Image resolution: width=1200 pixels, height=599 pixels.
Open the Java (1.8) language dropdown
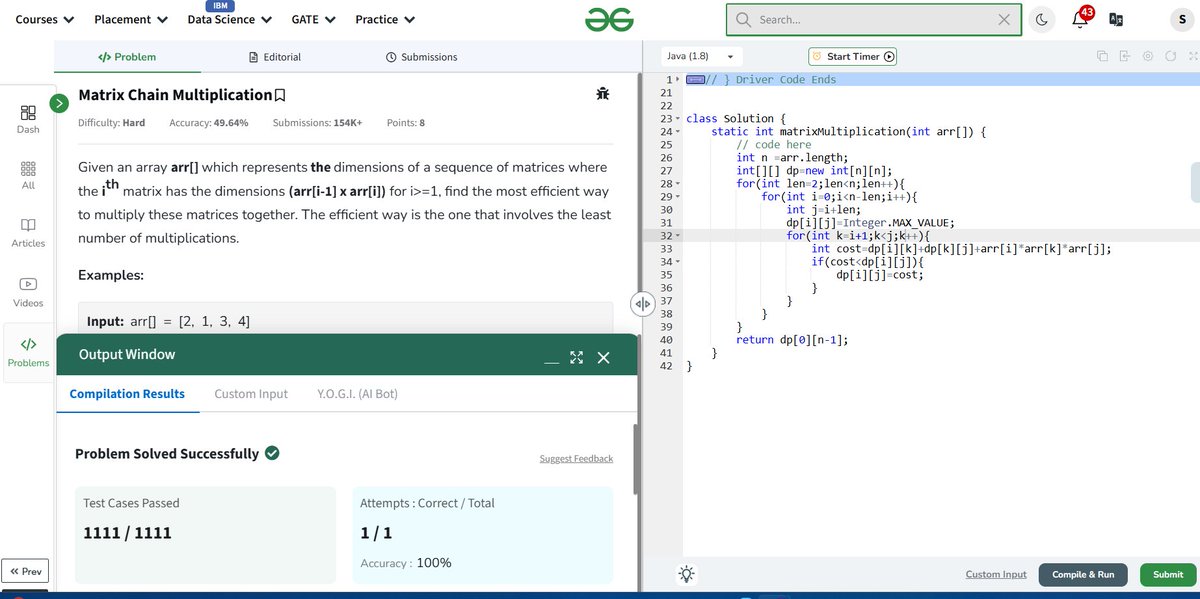pos(700,57)
